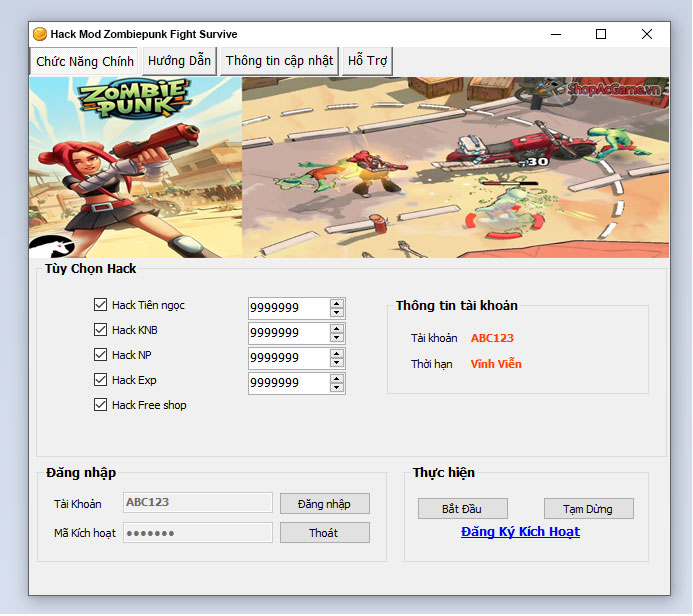This screenshot has width=693, height=616.
Task: Increase Hack Tiên ngọc value with up arrow
Action: pos(337,304)
